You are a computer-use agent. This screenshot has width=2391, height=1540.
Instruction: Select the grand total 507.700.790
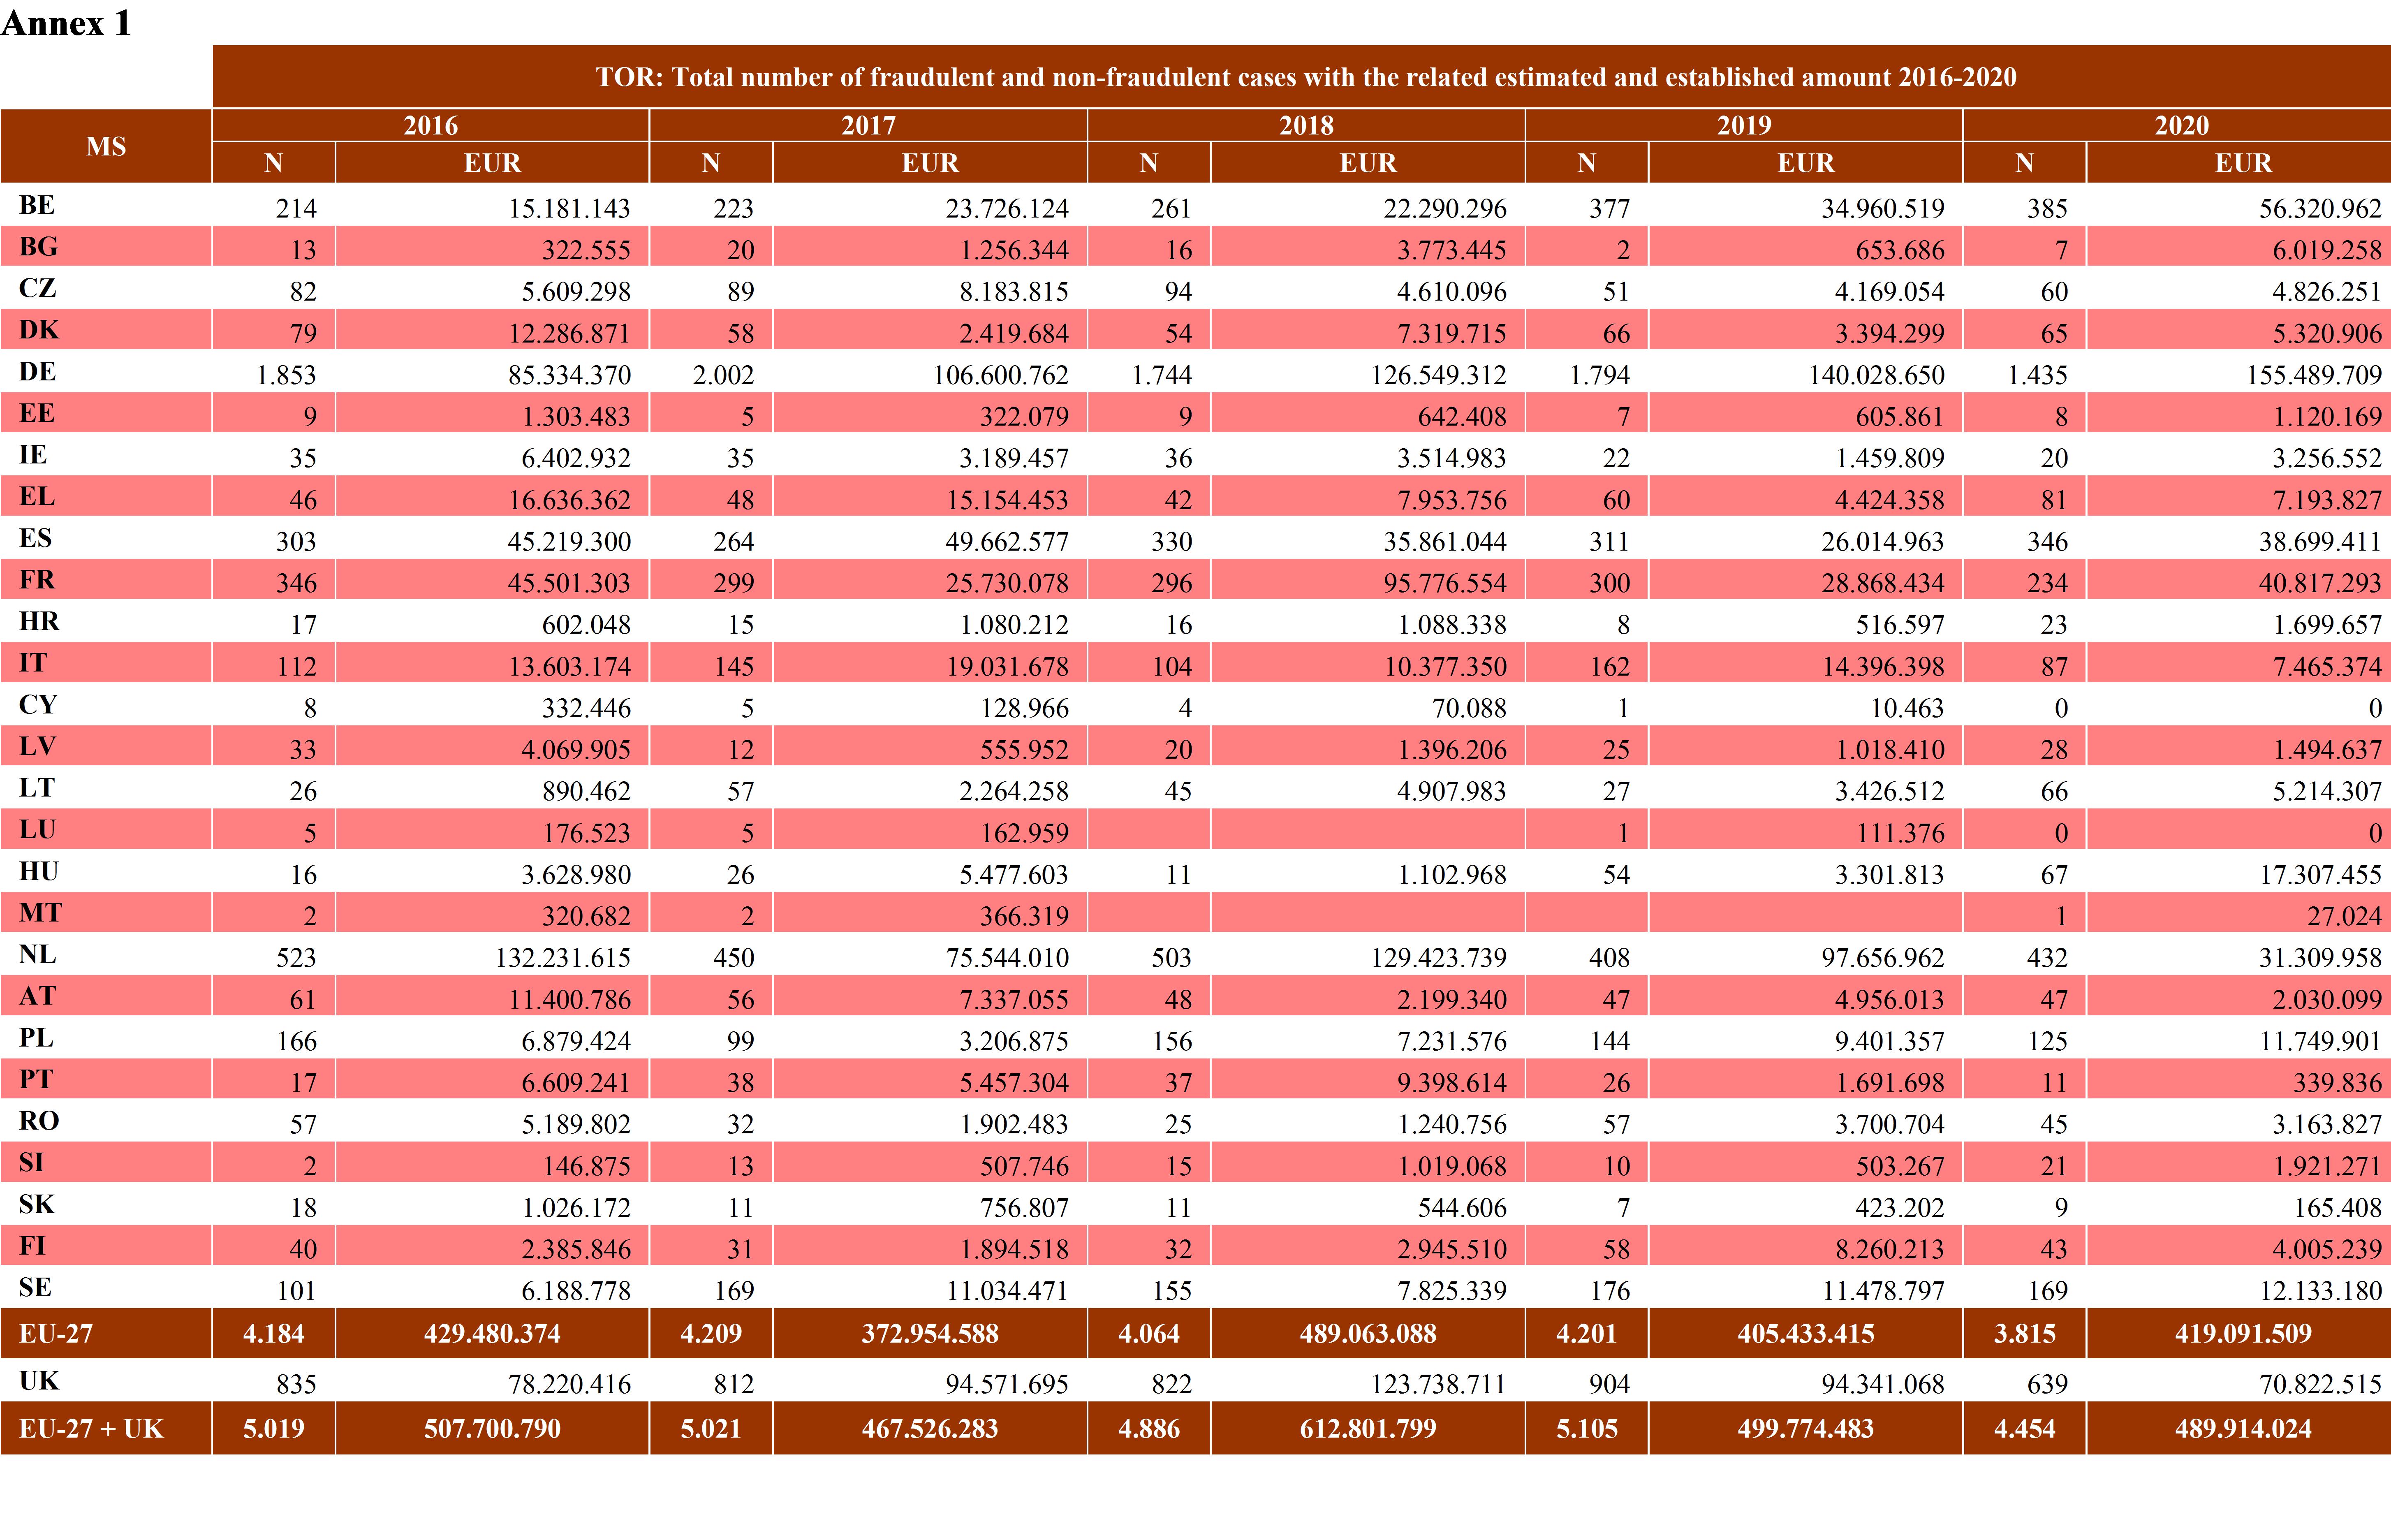coord(492,1428)
